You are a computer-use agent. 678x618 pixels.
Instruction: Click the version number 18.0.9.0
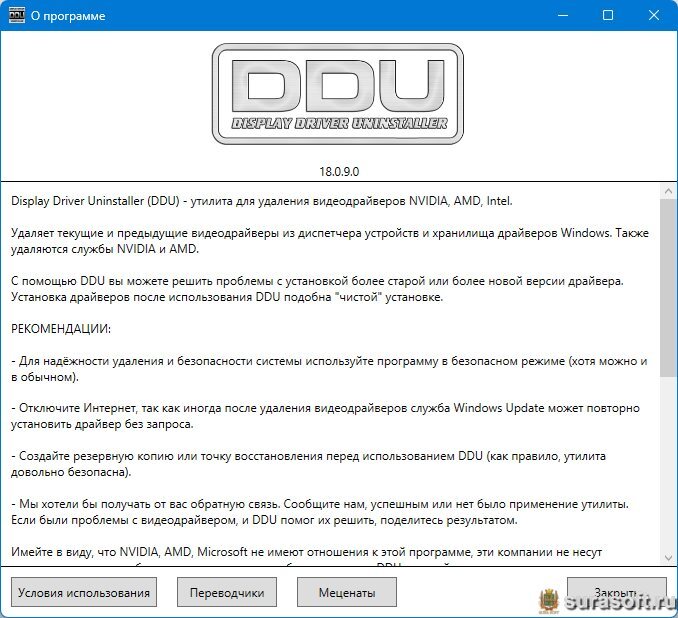(339, 172)
